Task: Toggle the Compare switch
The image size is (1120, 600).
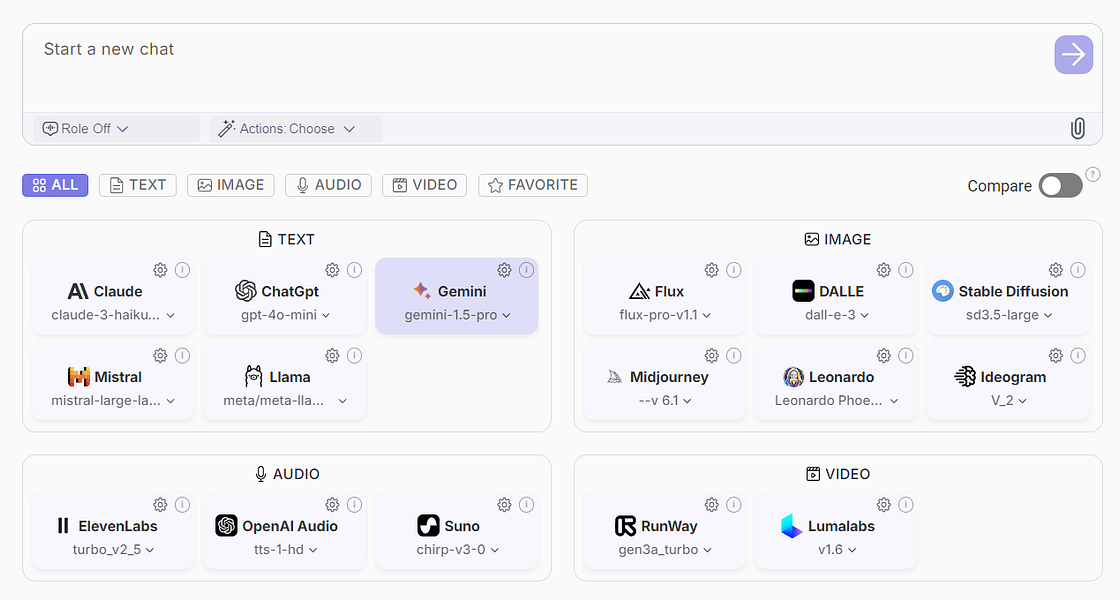Action: (x=1061, y=186)
